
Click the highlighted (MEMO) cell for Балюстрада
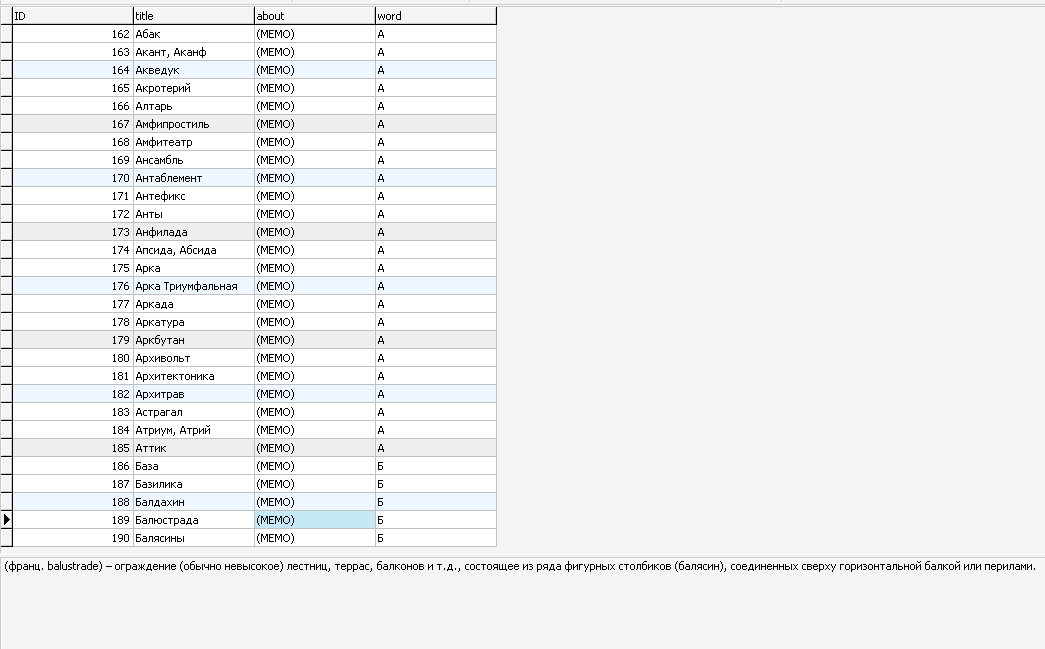click(x=314, y=520)
